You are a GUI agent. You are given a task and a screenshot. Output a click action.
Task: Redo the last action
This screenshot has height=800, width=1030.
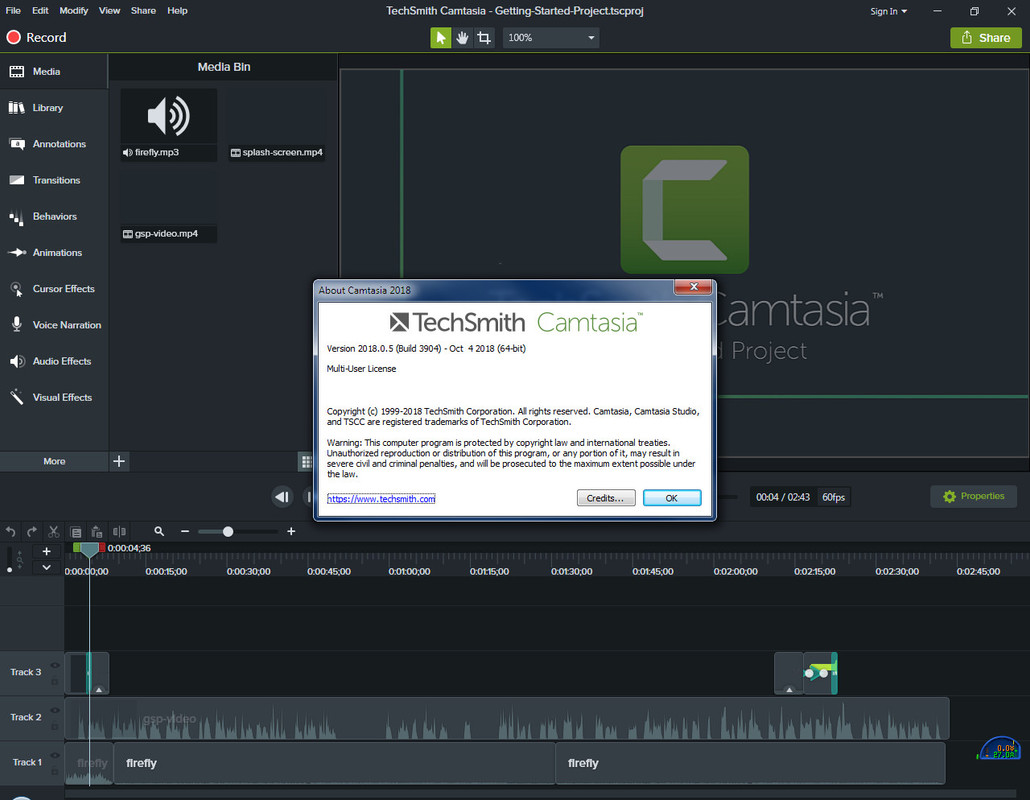point(32,531)
